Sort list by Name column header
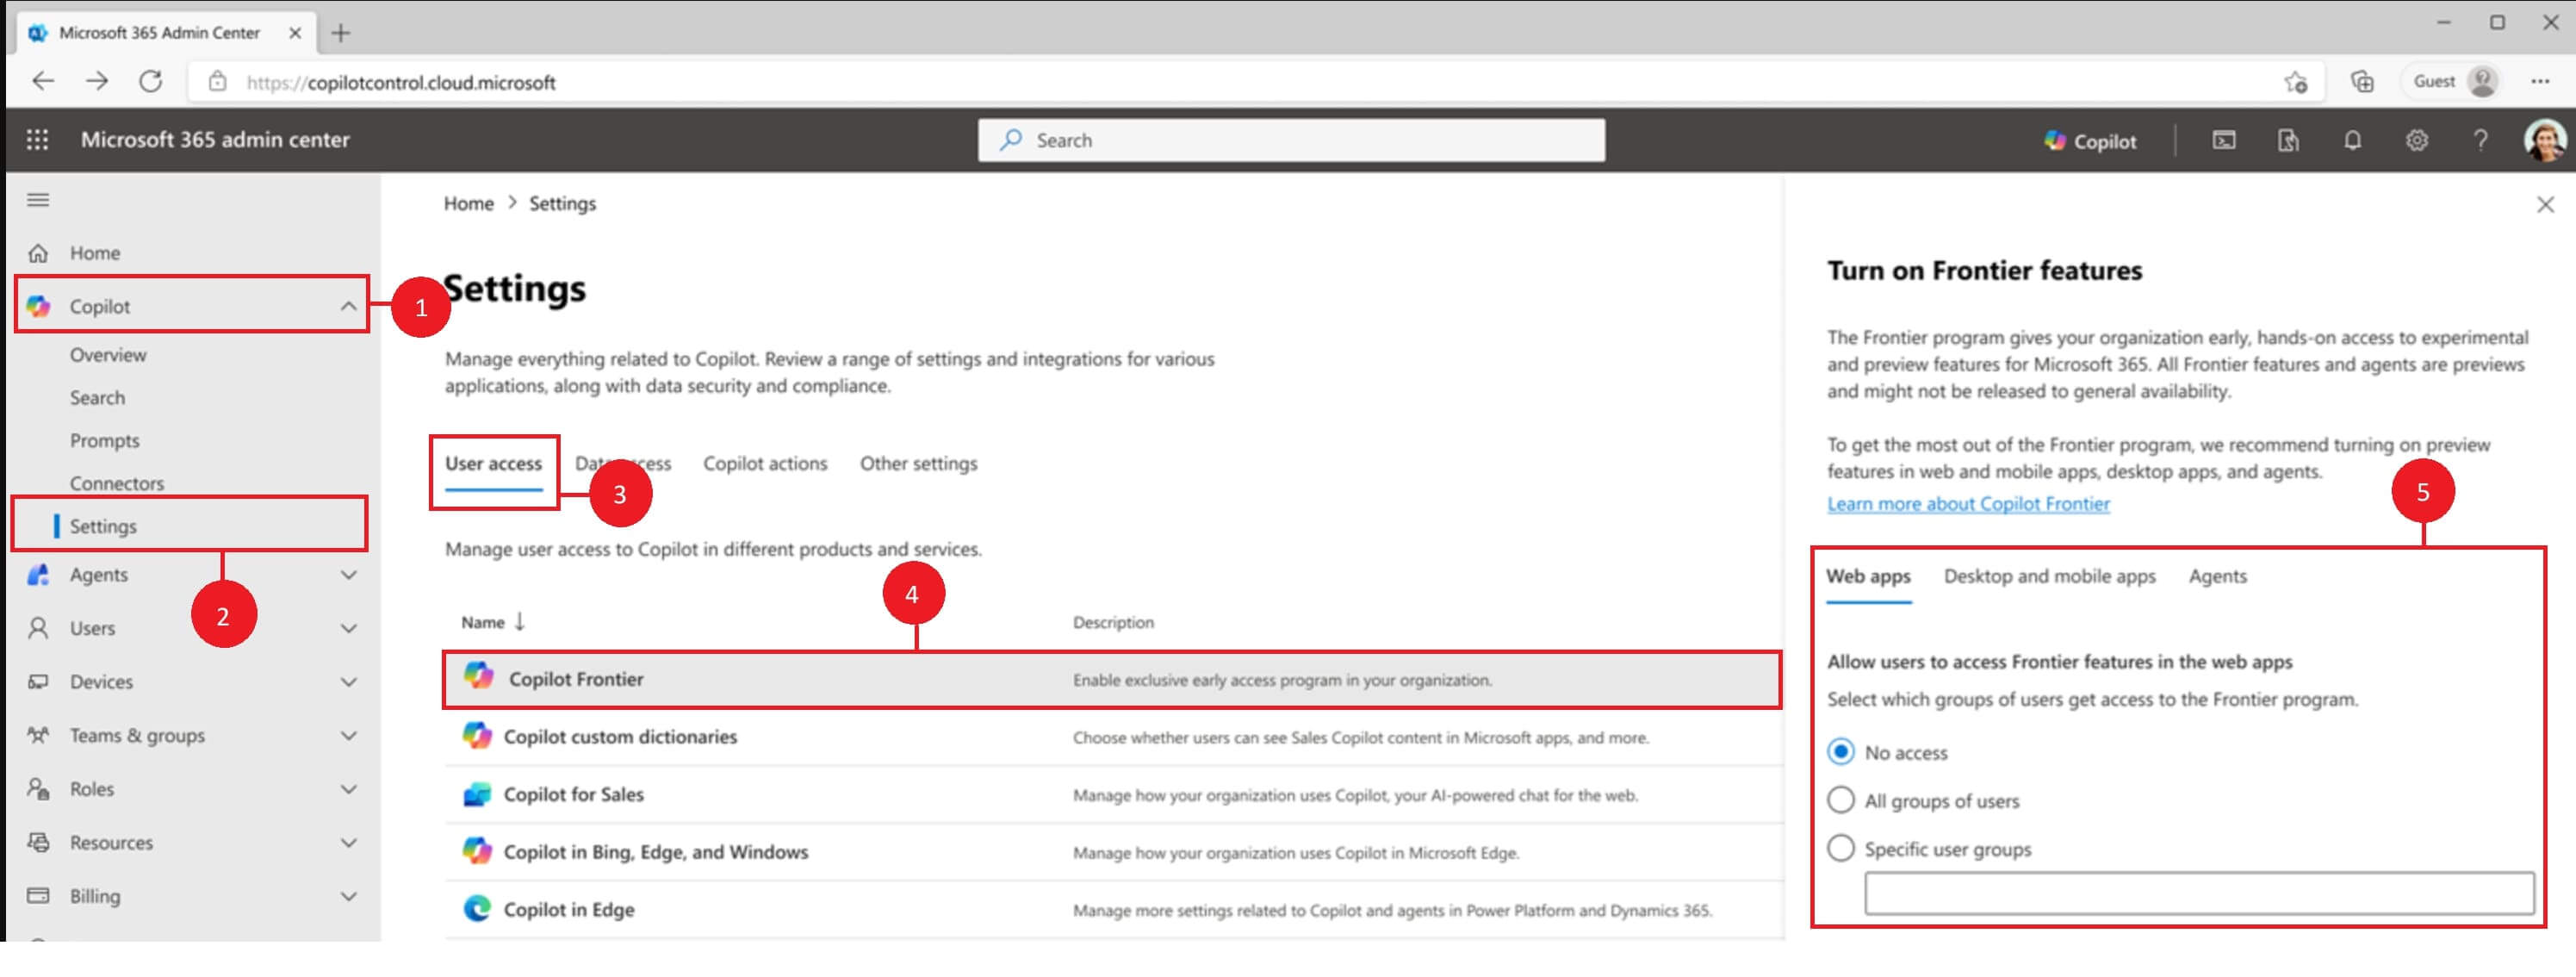2576x977 pixels. 483,623
